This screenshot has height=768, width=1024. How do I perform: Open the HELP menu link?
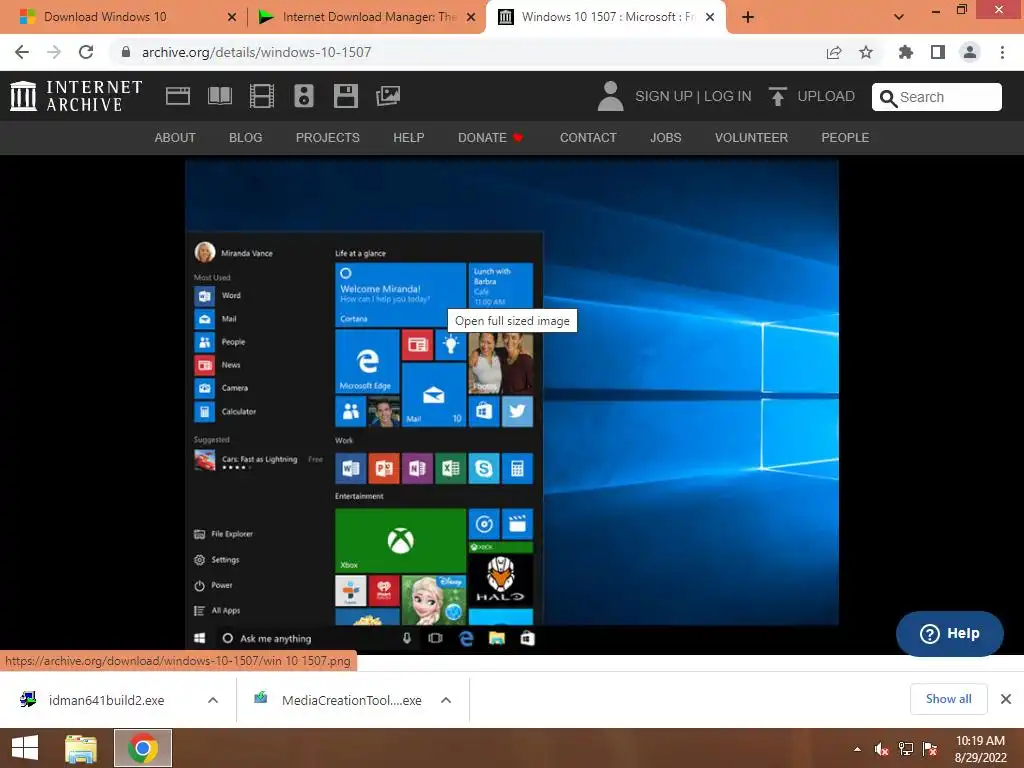pos(409,138)
